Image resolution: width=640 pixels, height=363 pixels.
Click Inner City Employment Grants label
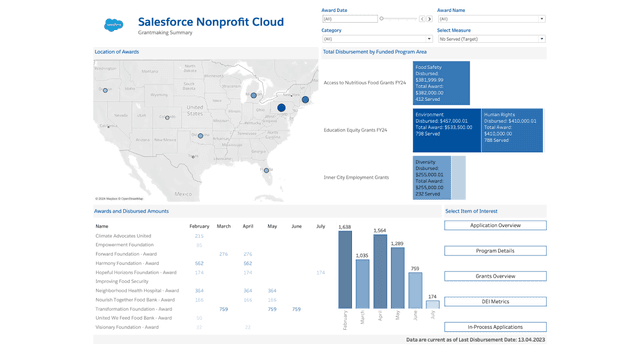[x=356, y=178]
